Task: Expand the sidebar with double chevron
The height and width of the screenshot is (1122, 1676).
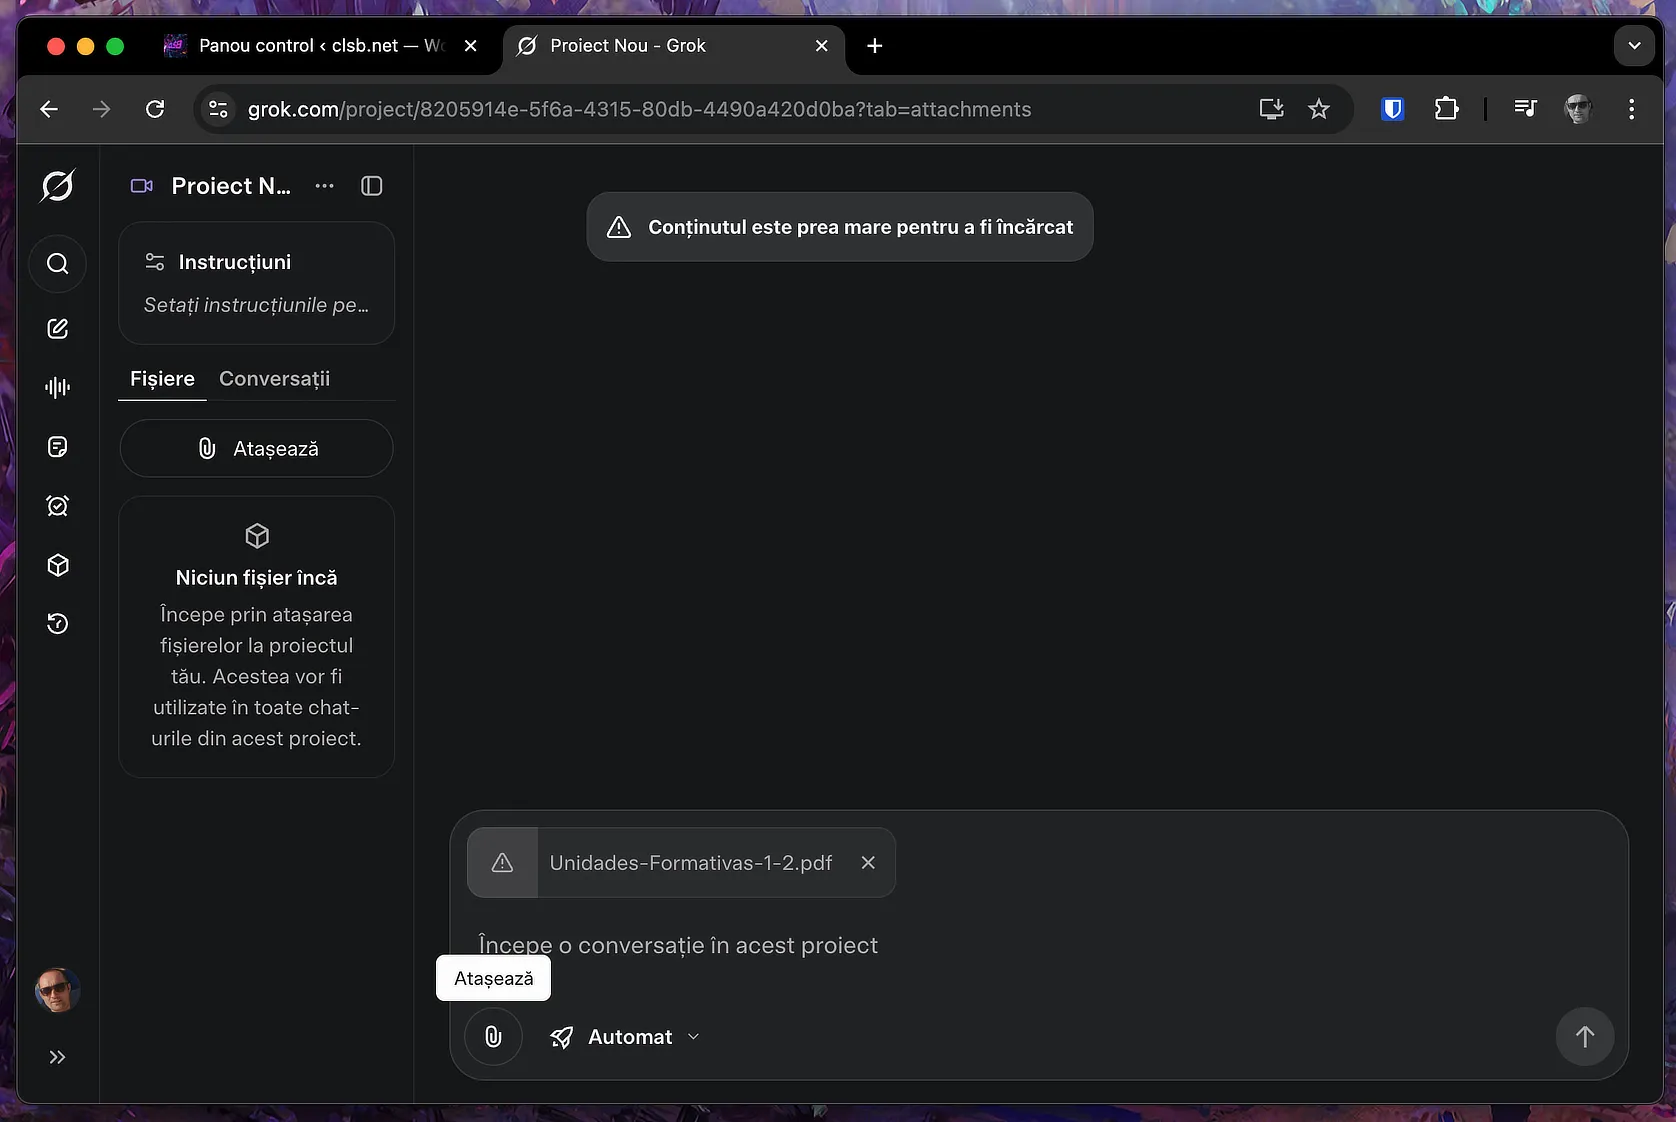Action: pyautogui.click(x=58, y=1057)
